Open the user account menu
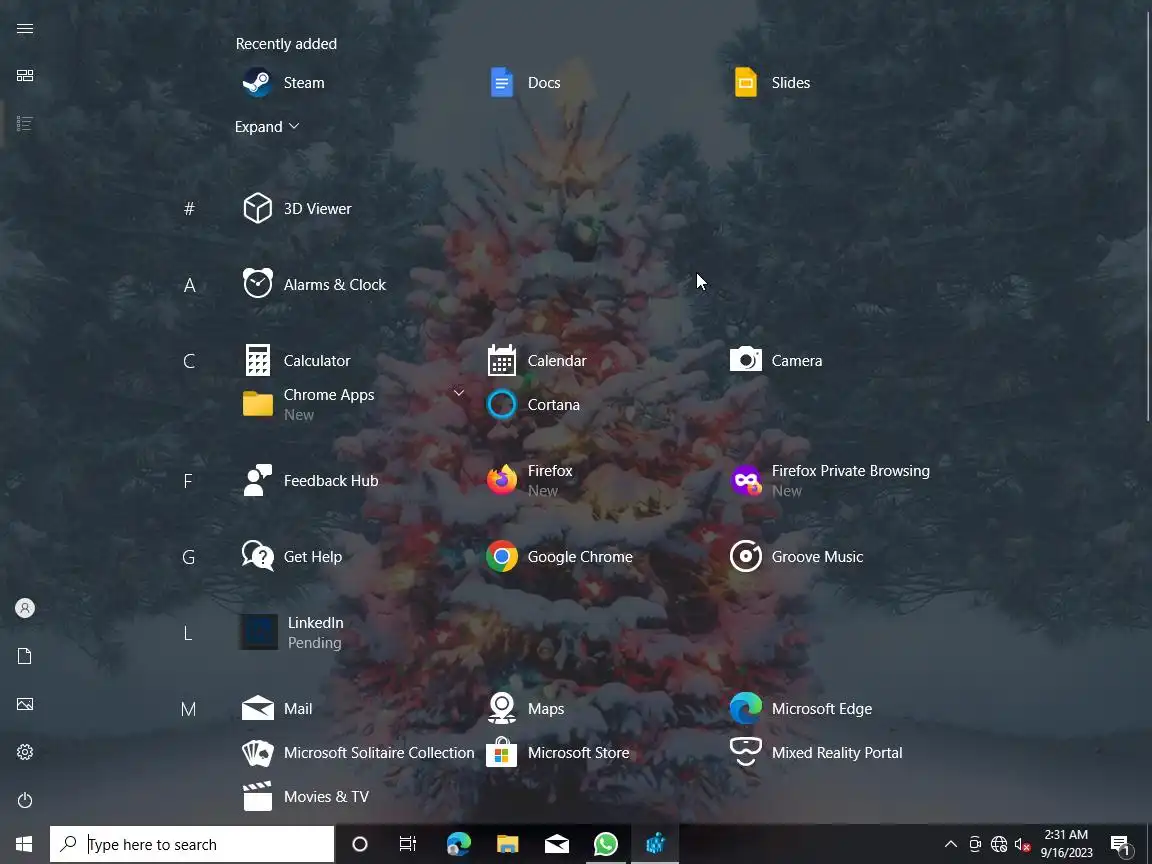1152x864 pixels. point(25,608)
